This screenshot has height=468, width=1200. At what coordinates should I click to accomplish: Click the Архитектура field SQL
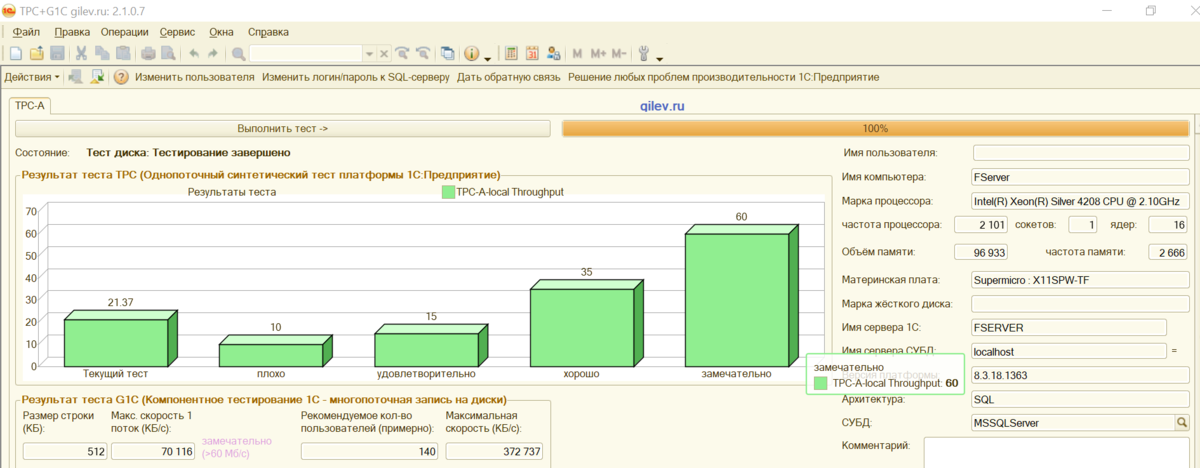(1080, 399)
